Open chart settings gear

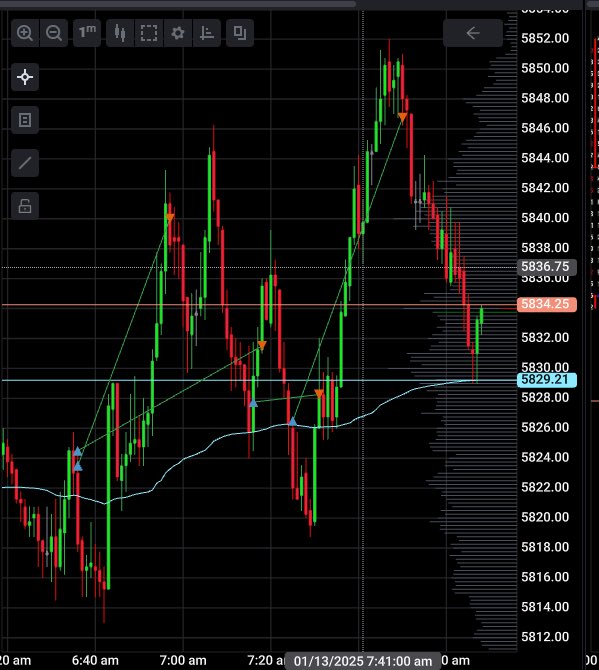(178, 33)
